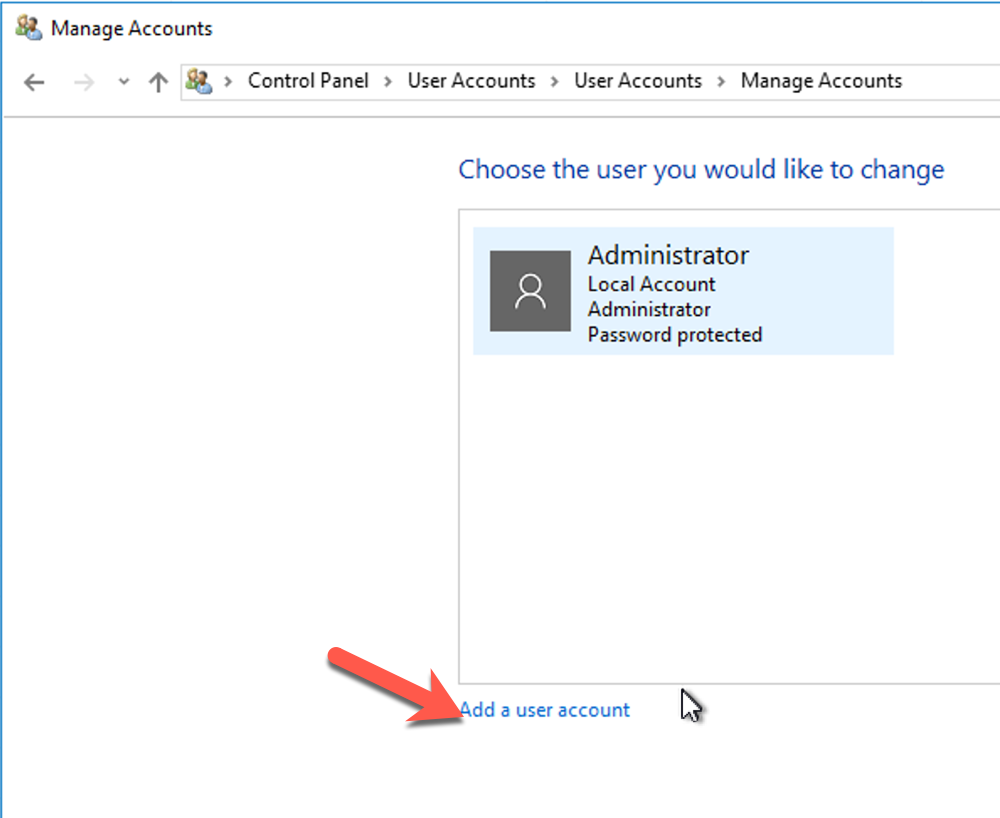Expand the chevron after User Accounts breadcrumb
This screenshot has height=818, width=1000.
click(x=553, y=81)
